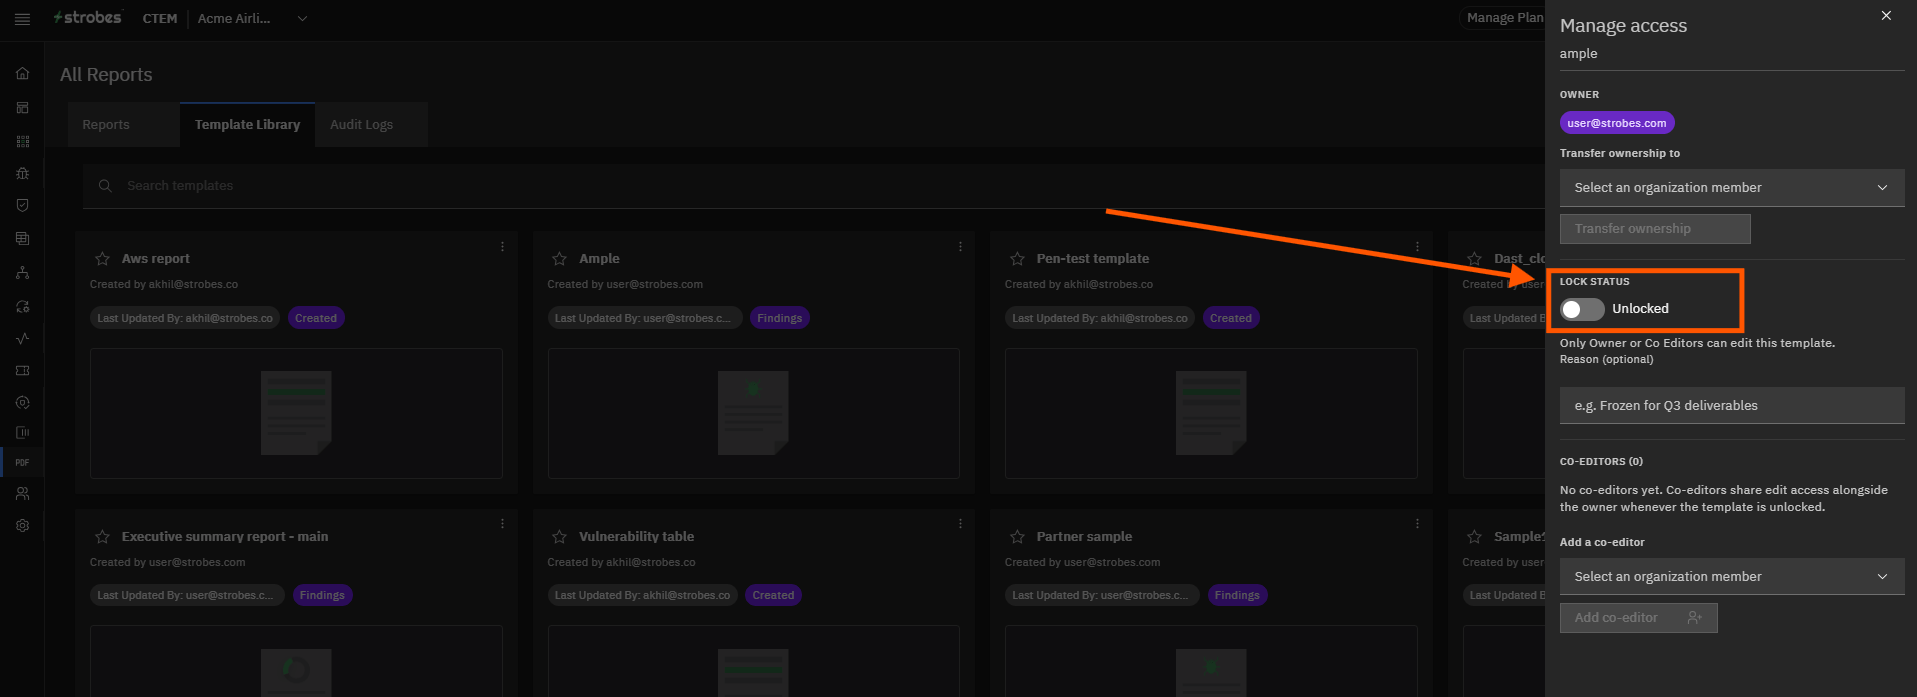Star the Partner sample template
The image size is (1917, 697).
[1017, 537]
